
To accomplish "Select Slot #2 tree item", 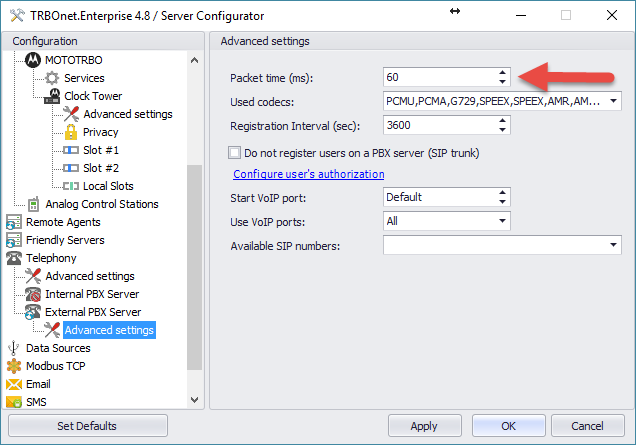I will click(x=101, y=168).
